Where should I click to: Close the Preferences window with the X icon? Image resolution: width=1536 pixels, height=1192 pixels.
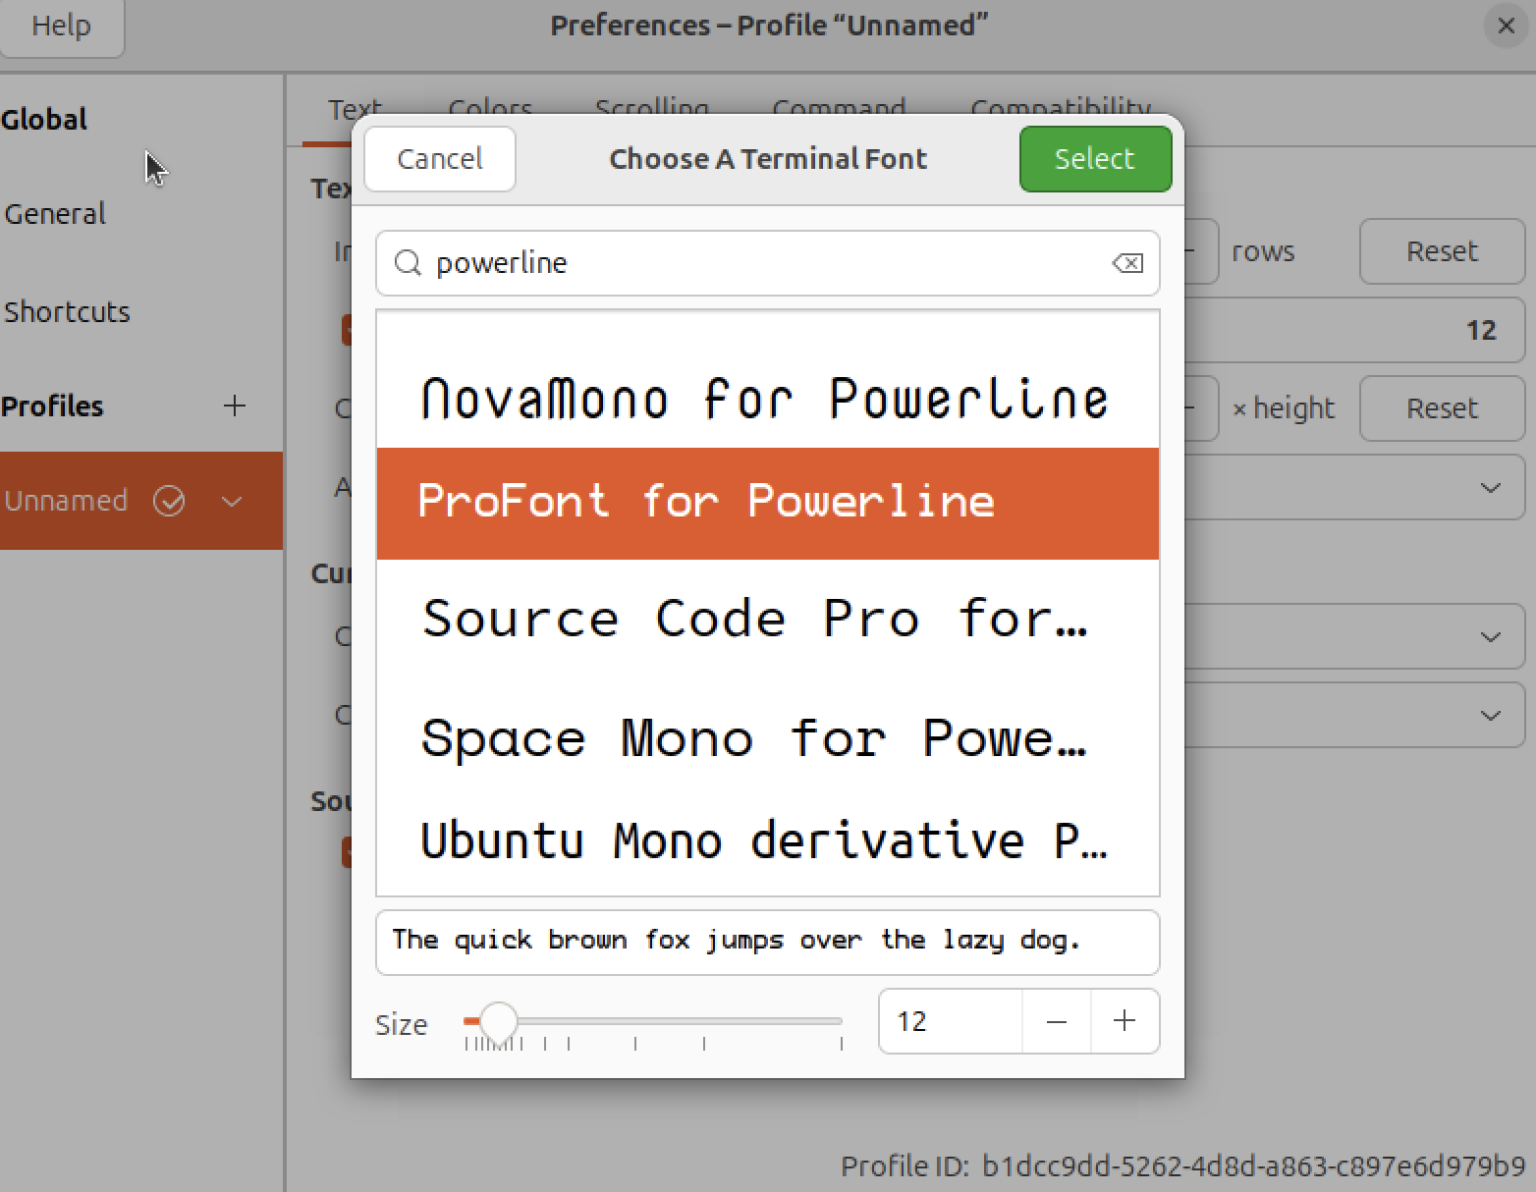click(1506, 26)
